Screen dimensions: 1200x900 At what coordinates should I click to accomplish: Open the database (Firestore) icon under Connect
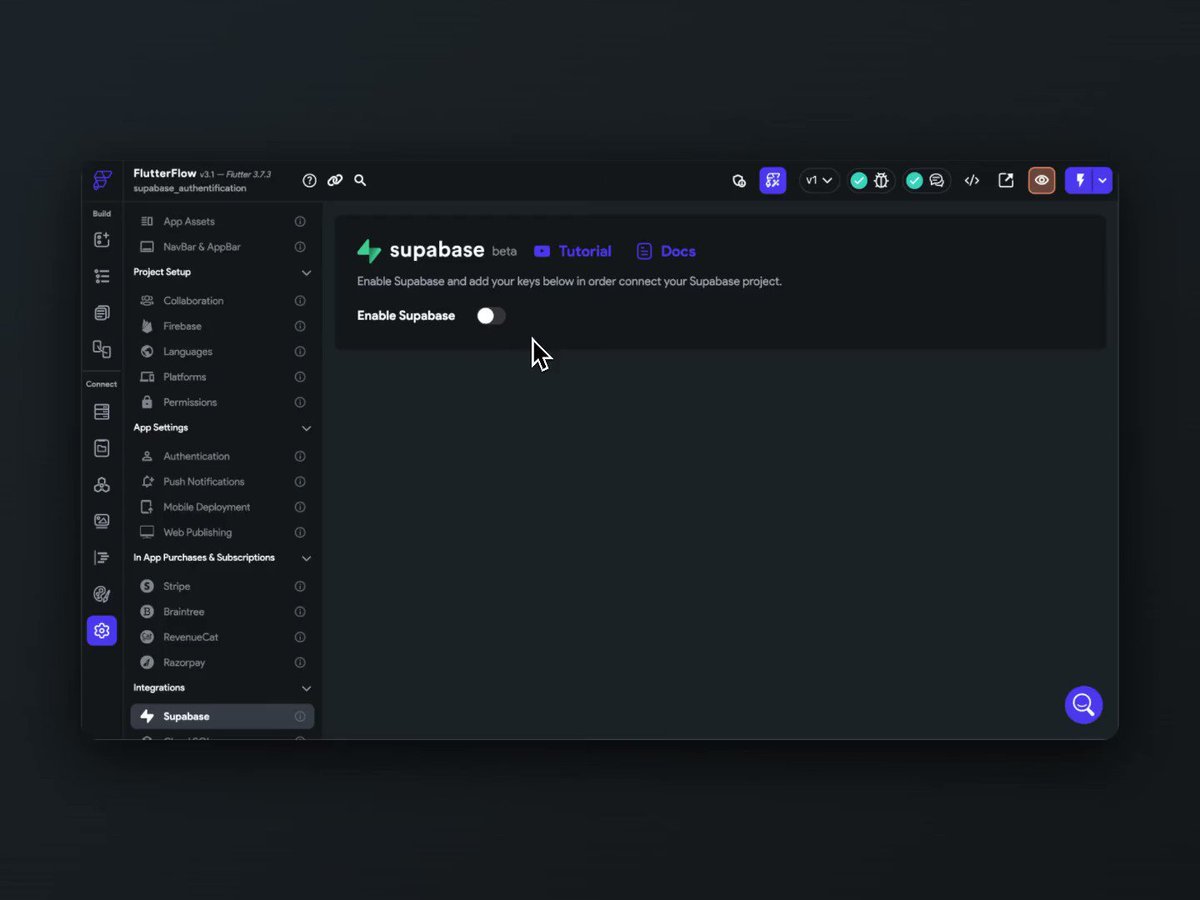point(102,412)
